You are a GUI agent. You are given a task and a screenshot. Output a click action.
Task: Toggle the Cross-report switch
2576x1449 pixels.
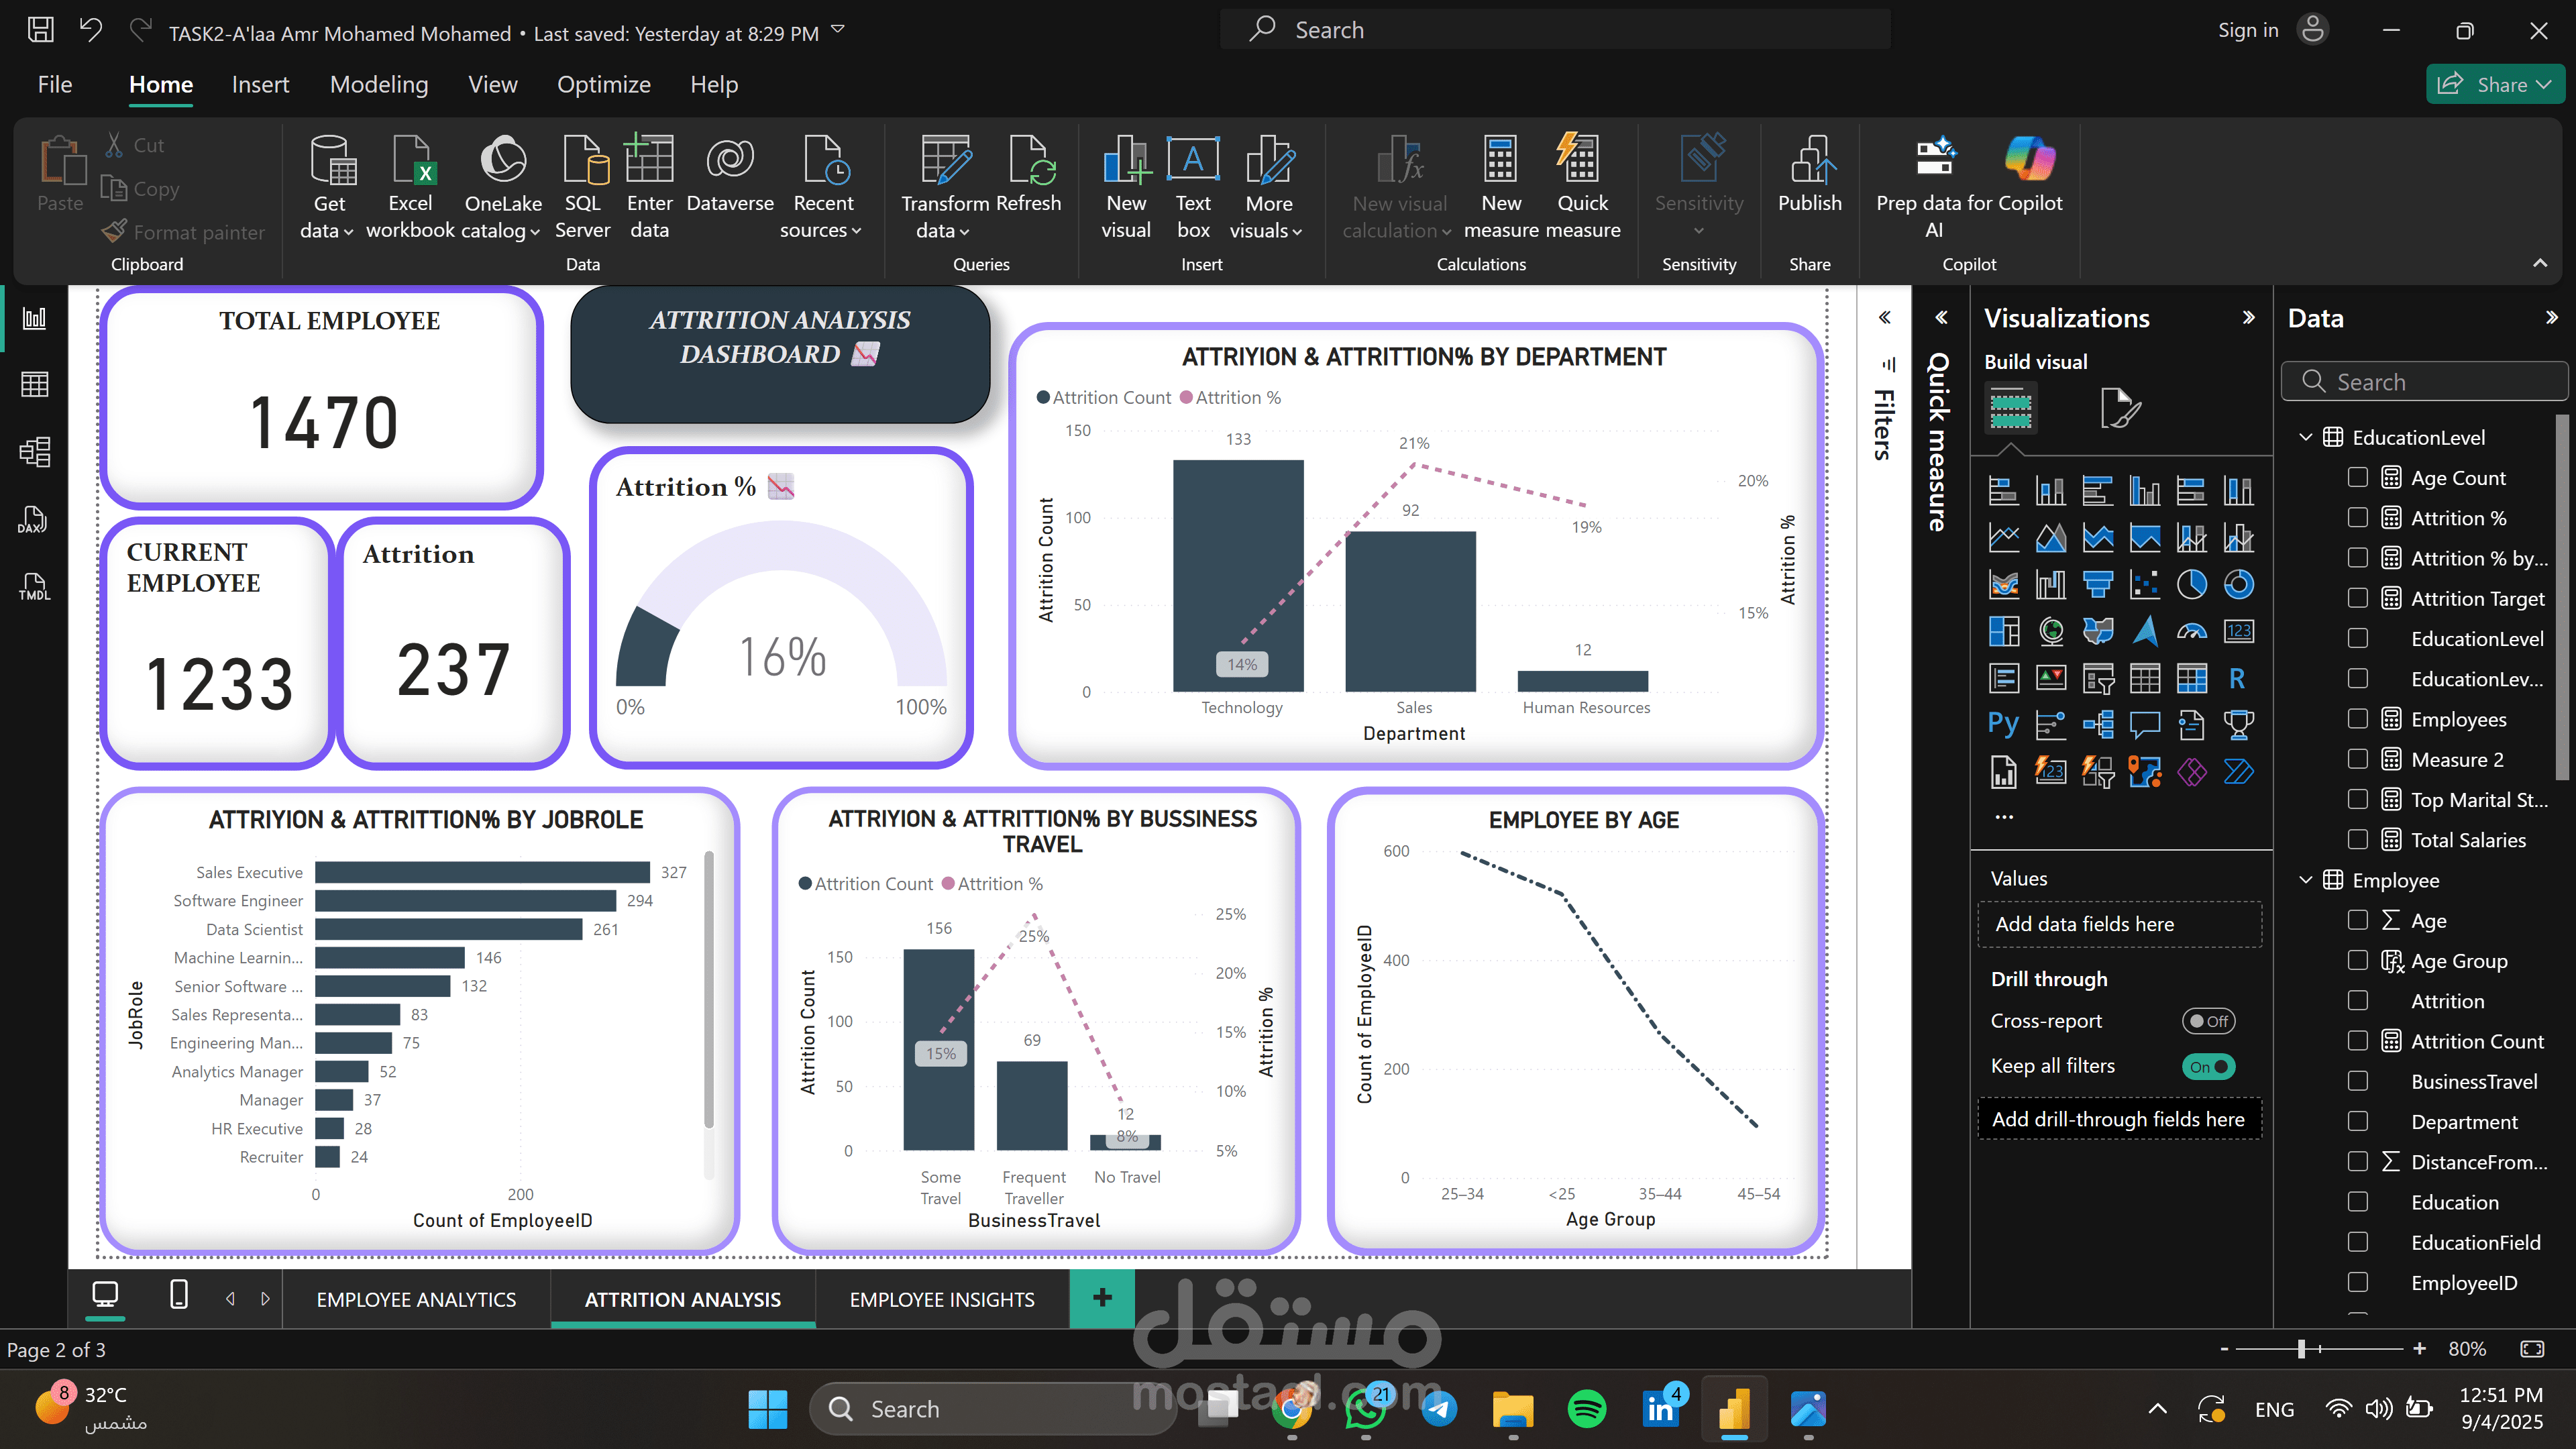pyautogui.click(x=2207, y=1021)
